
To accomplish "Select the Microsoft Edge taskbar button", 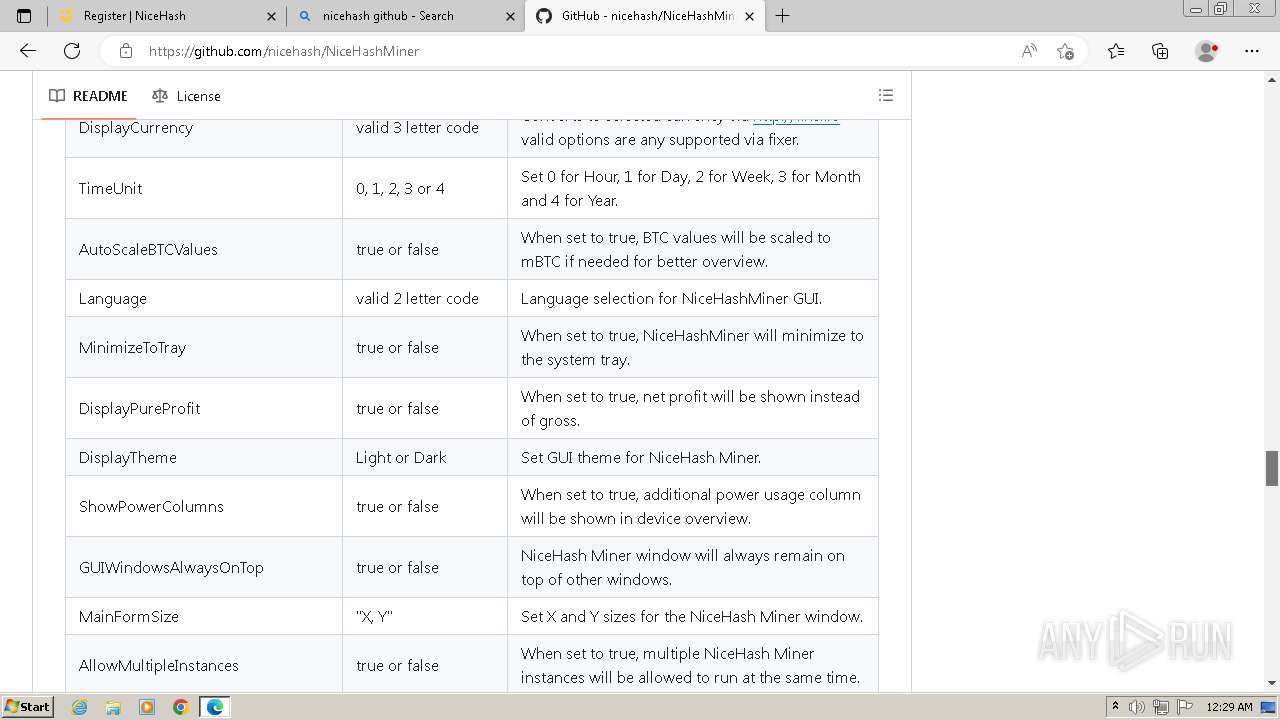I will click(214, 707).
